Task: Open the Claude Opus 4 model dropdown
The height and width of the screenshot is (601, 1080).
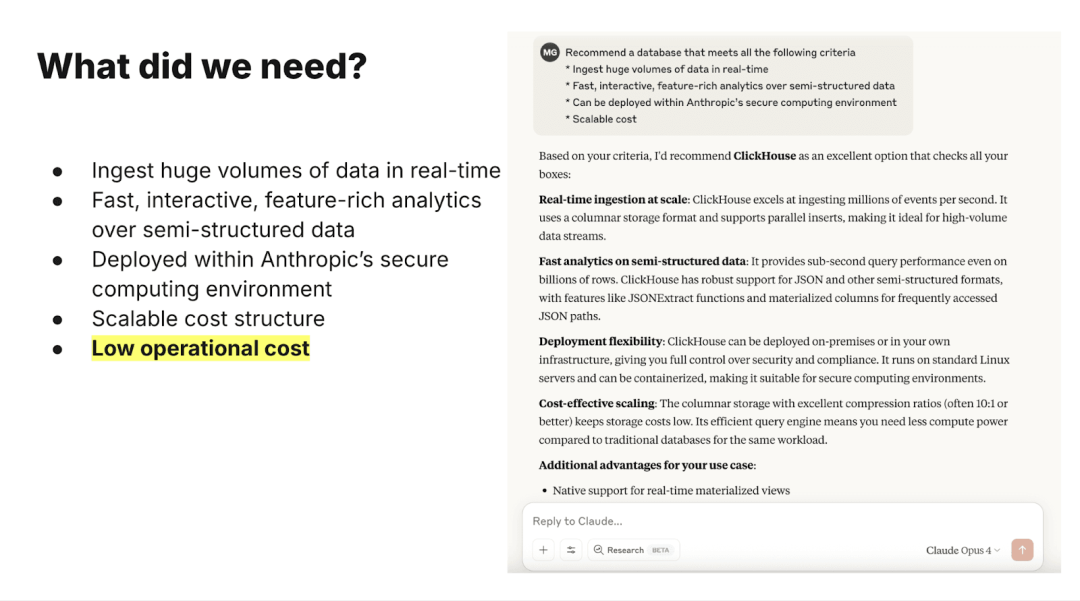Action: [963, 550]
